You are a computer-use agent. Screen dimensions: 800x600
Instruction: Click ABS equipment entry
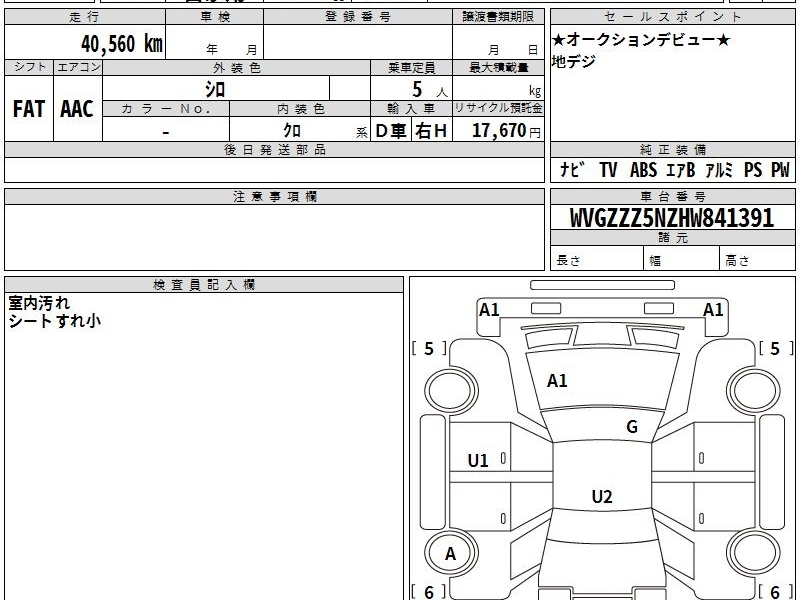coord(643,169)
